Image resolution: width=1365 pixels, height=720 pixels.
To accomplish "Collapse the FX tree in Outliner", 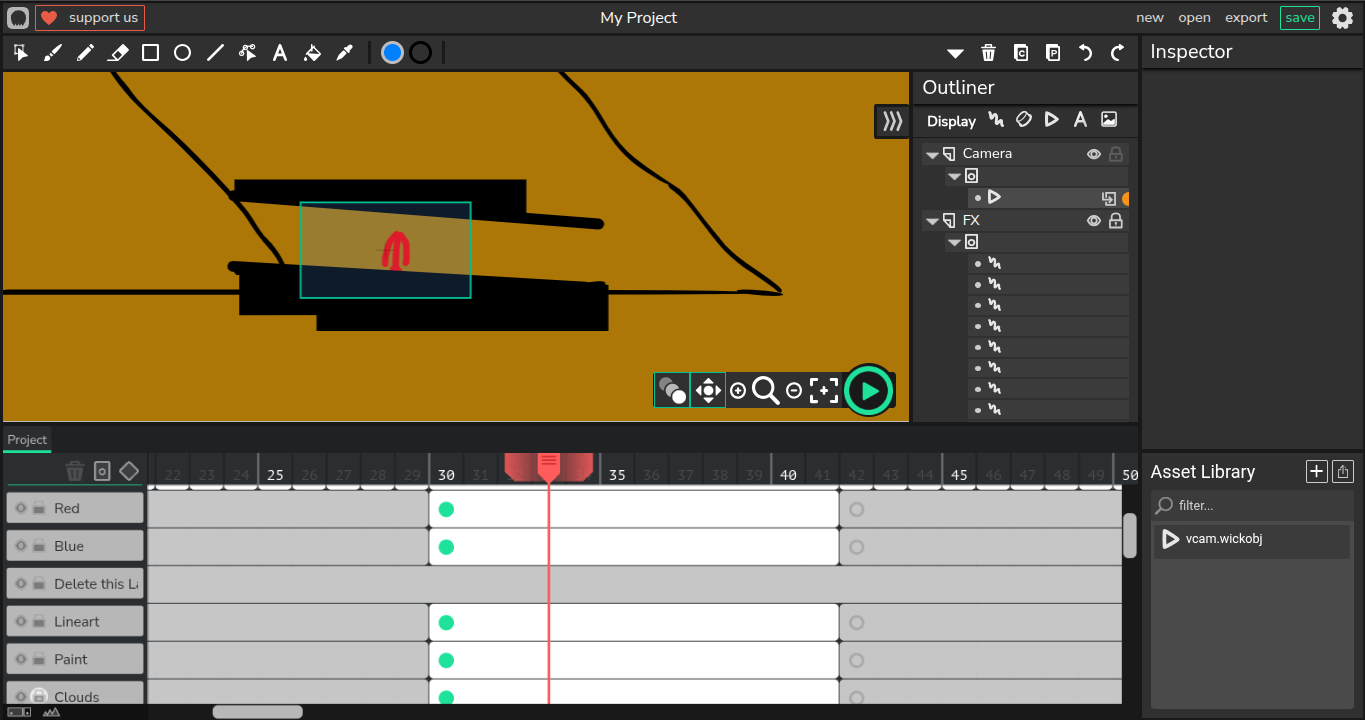I will 932,222.
